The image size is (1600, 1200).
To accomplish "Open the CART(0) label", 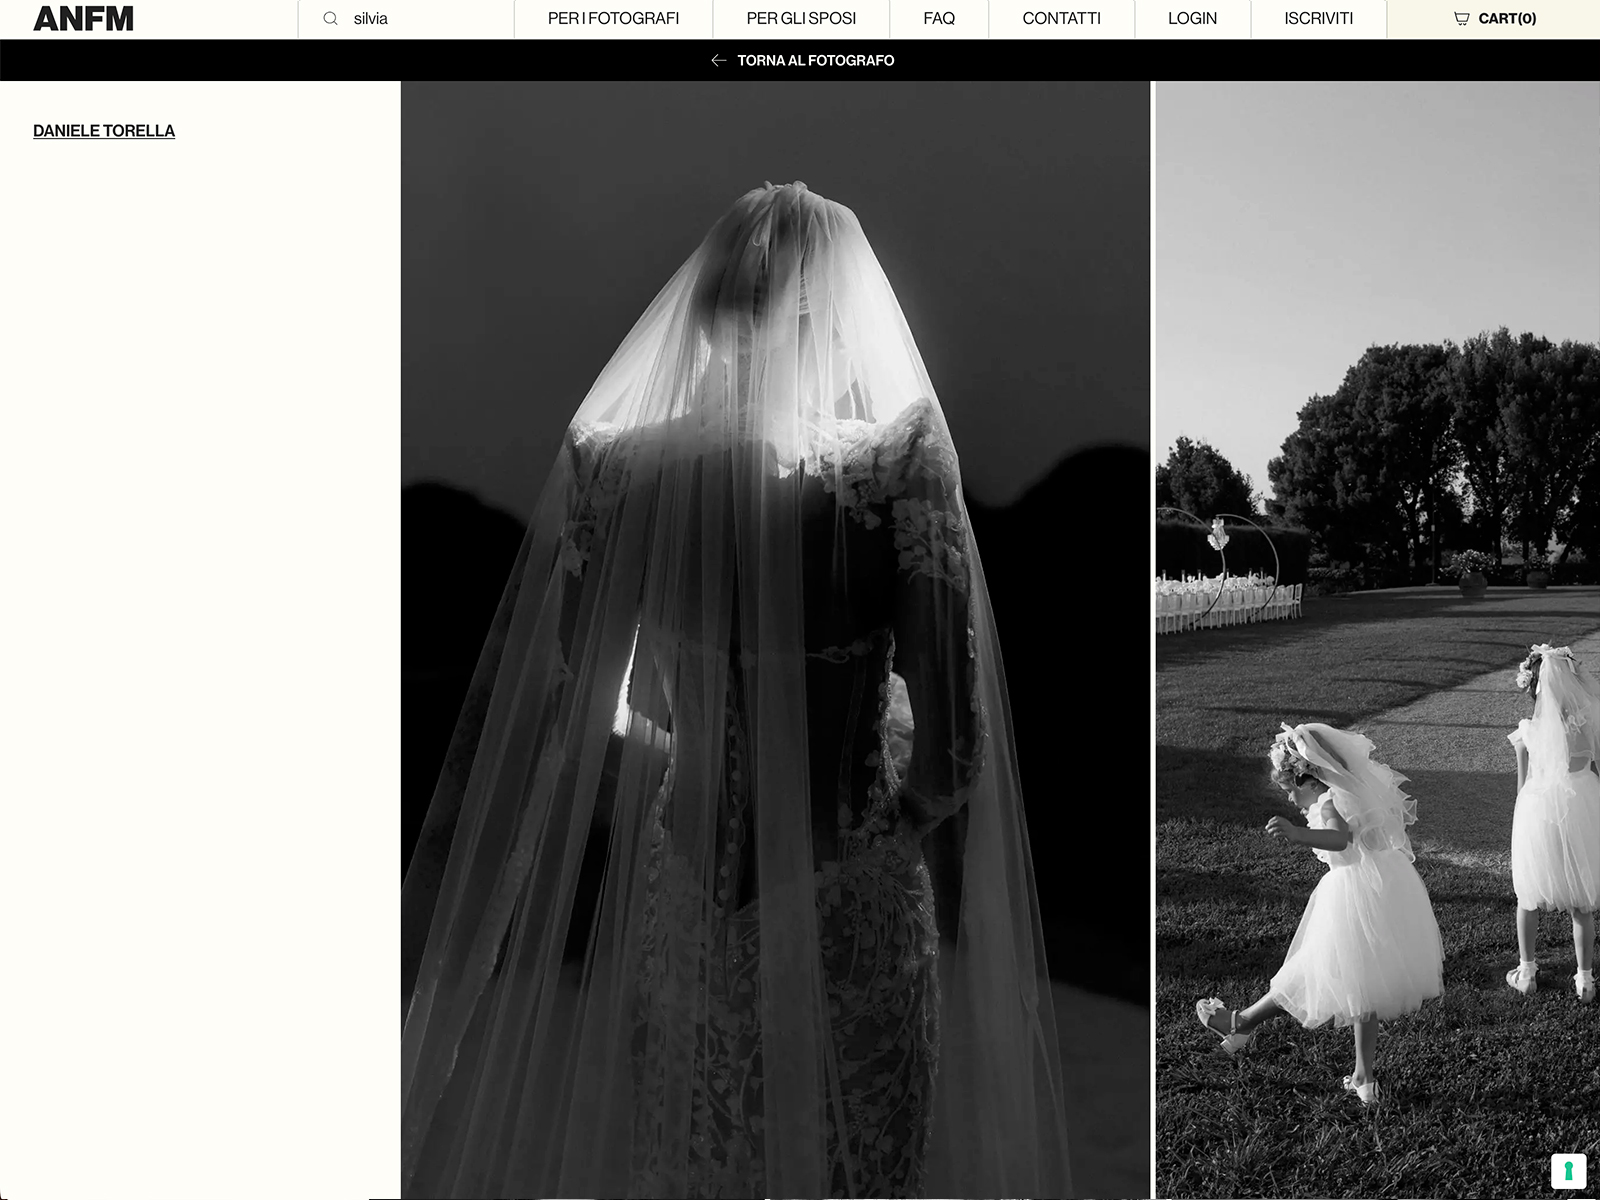I will click(1507, 19).
